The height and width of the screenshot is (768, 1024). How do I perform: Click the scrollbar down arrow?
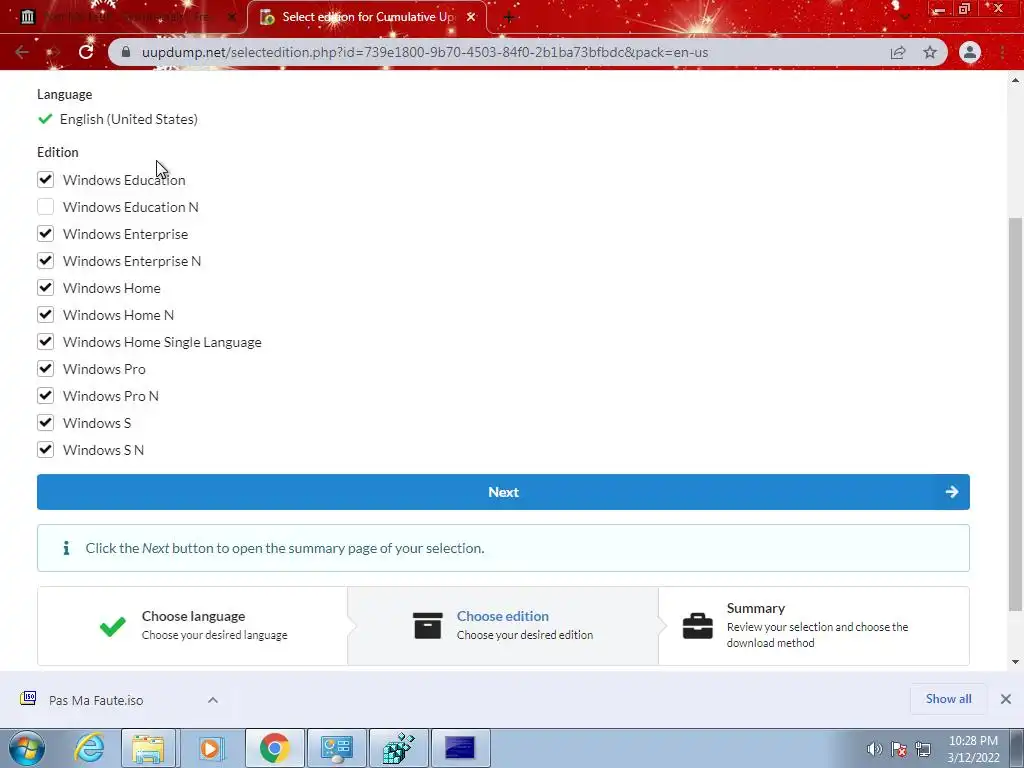click(1016, 662)
